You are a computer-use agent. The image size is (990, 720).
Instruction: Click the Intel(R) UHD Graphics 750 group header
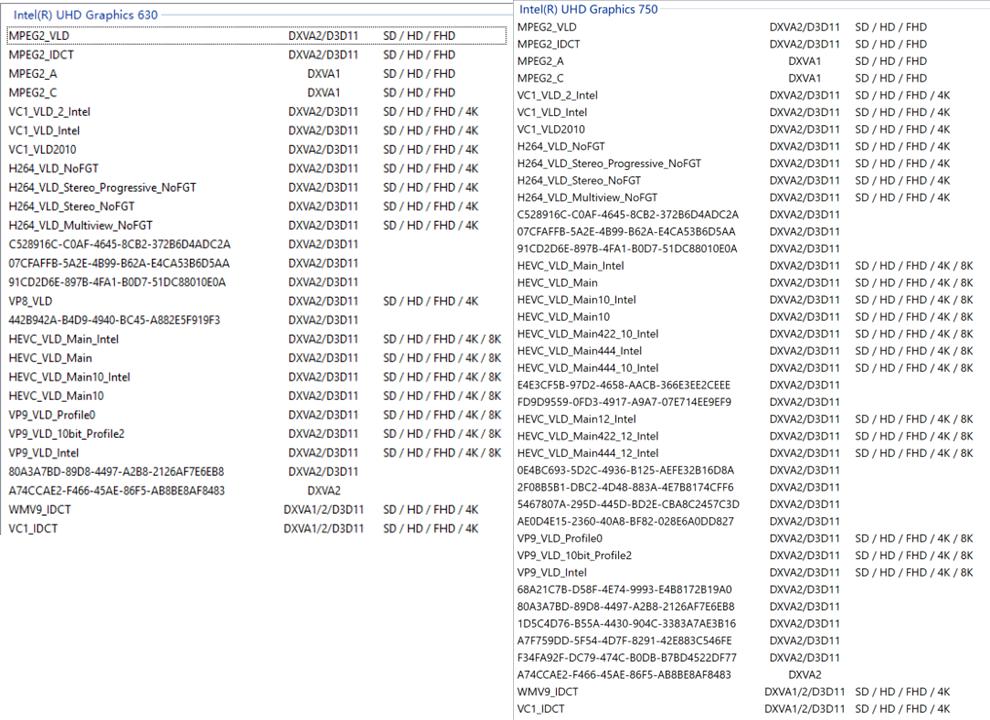tap(588, 9)
